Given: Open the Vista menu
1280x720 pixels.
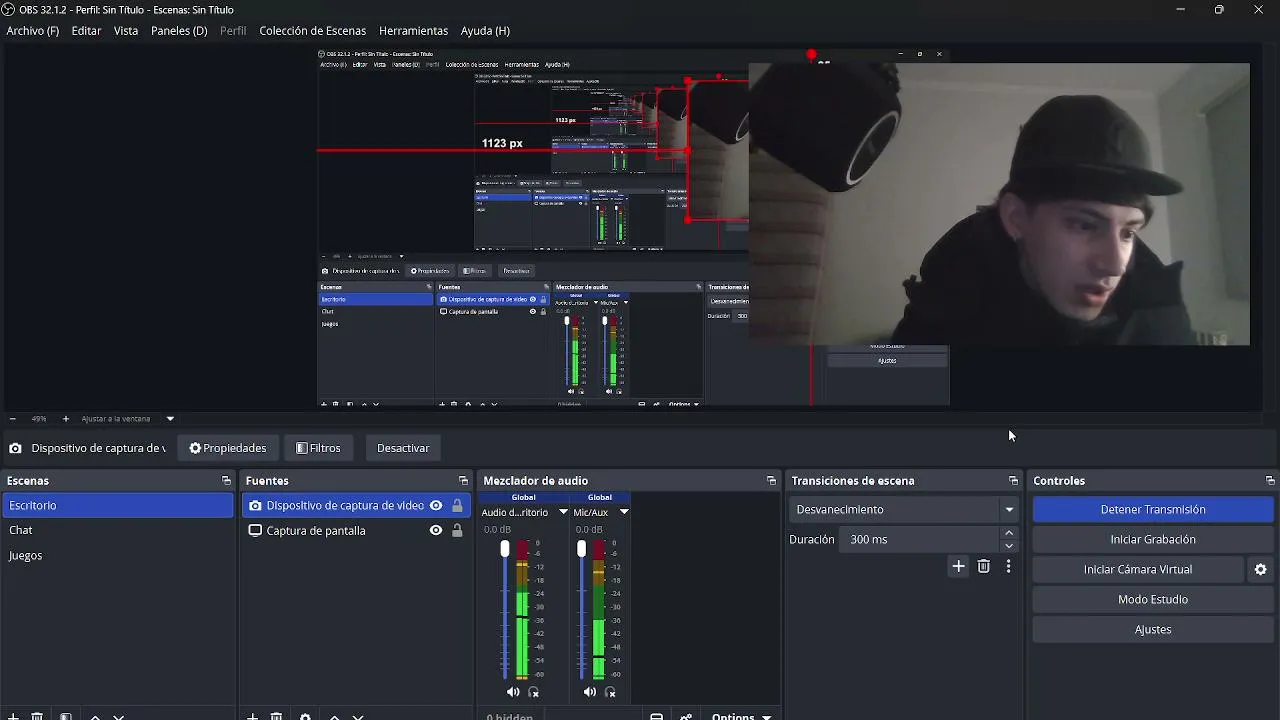Looking at the screenshot, I should (x=126, y=31).
